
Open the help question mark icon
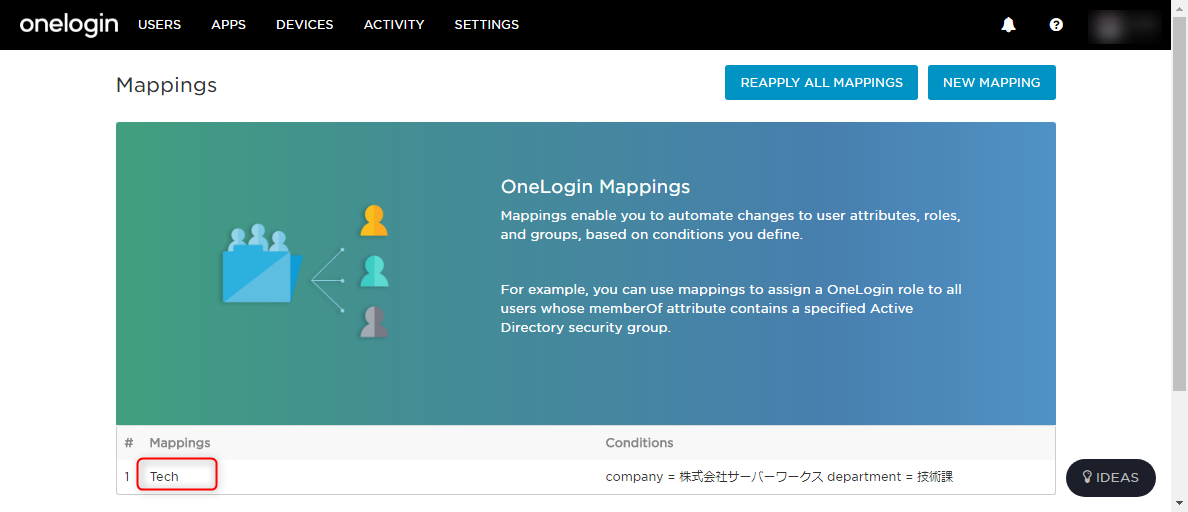(1056, 25)
